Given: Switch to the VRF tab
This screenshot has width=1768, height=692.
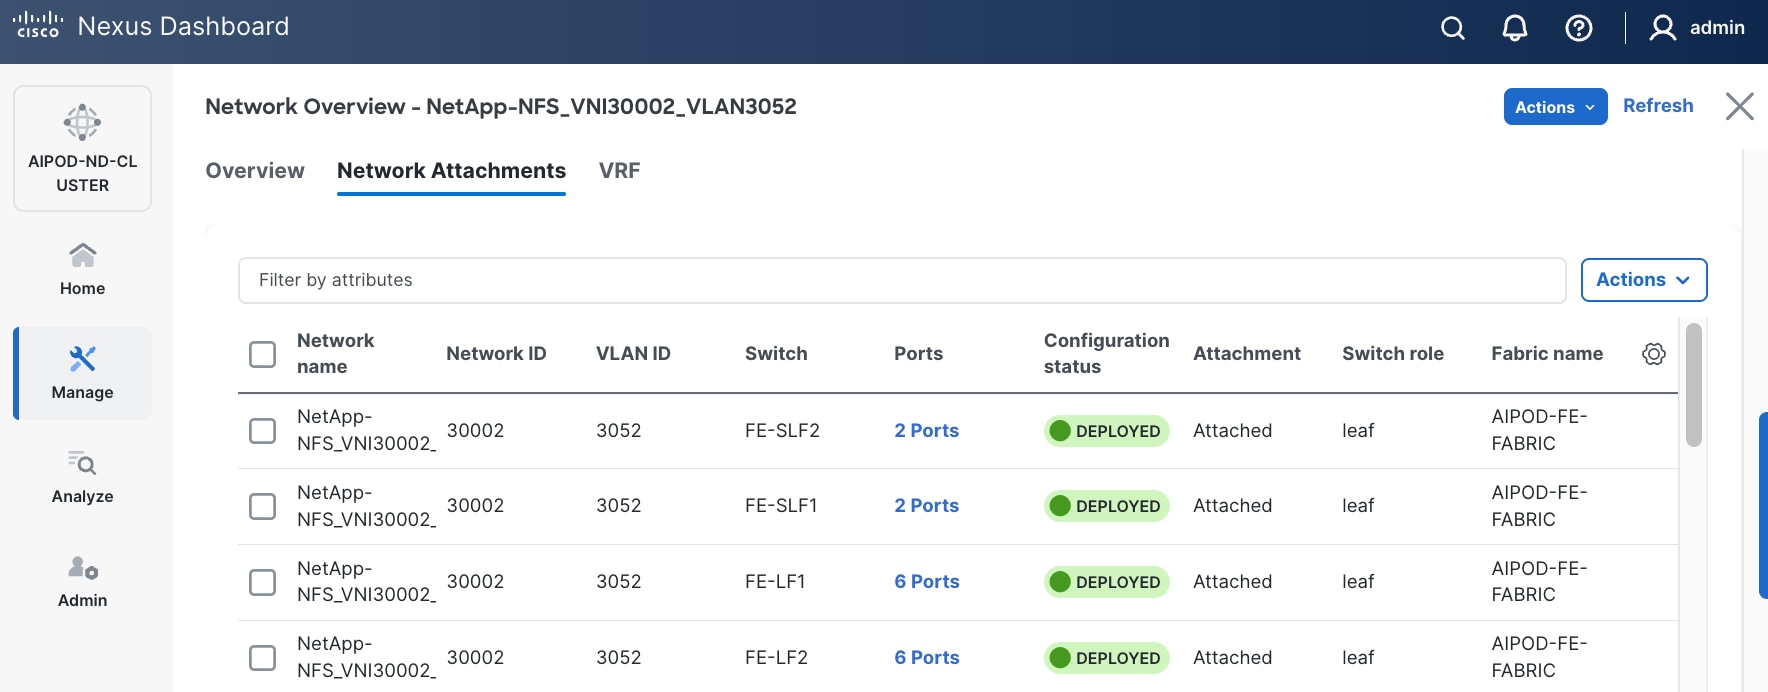Looking at the screenshot, I should [x=619, y=171].
